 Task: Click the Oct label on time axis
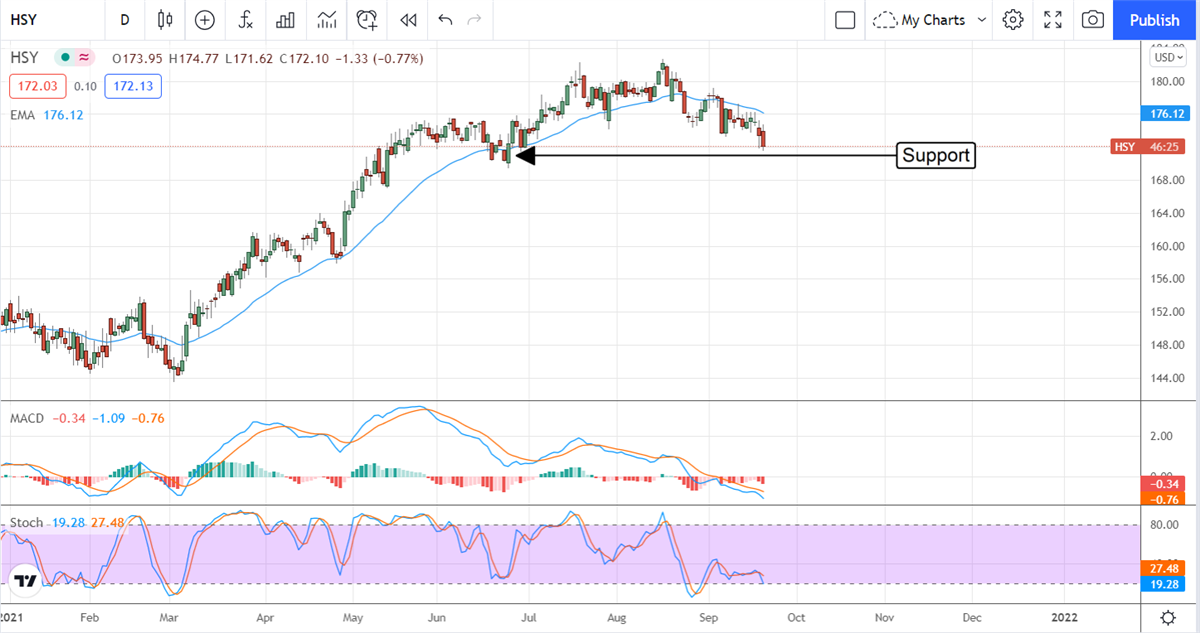pos(796,618)
